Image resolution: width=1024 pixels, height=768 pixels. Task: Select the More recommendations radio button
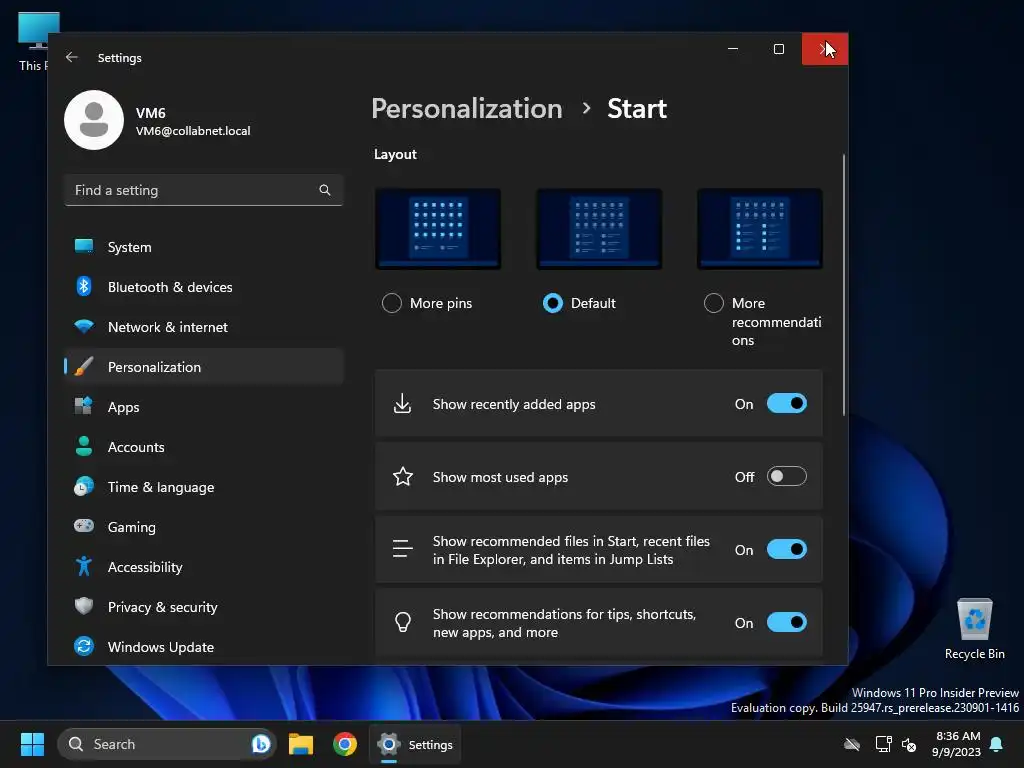pyautogui.click(x=714, y=303)
